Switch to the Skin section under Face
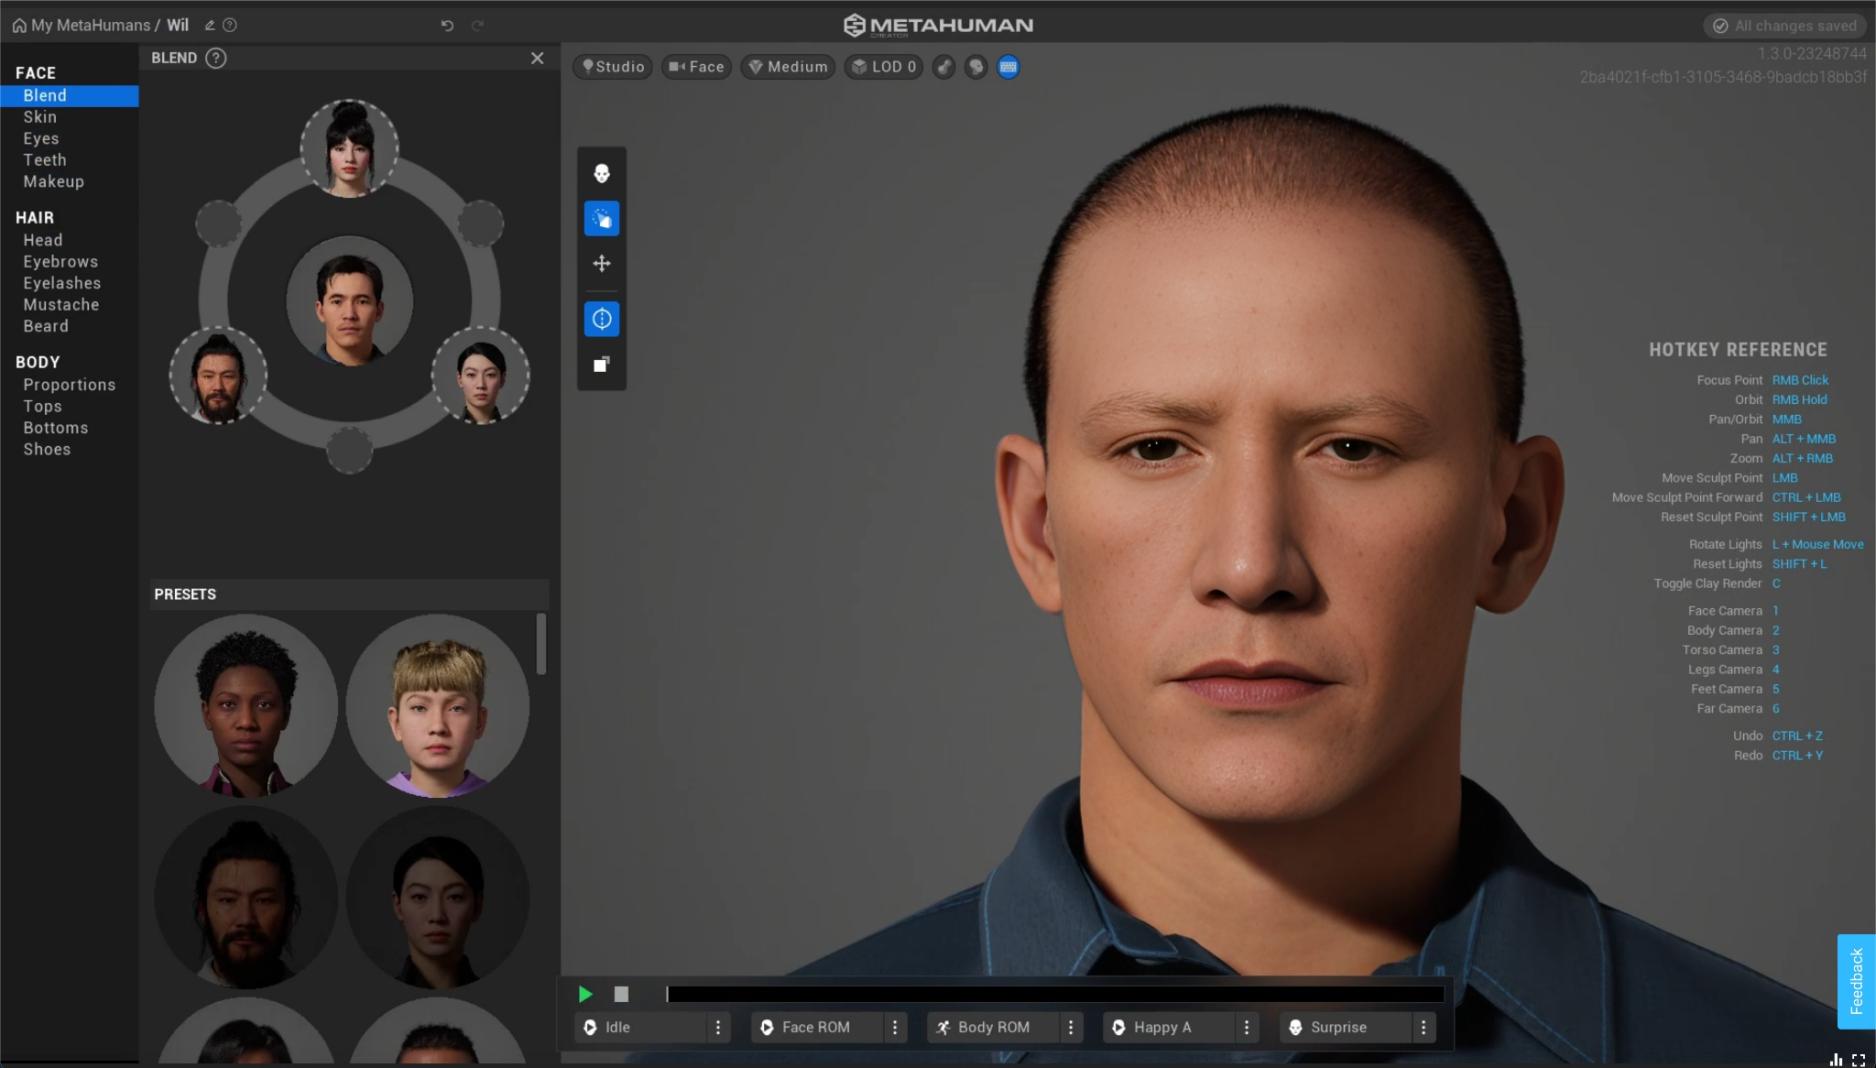1876x1068 pixels. pos(40,117)
